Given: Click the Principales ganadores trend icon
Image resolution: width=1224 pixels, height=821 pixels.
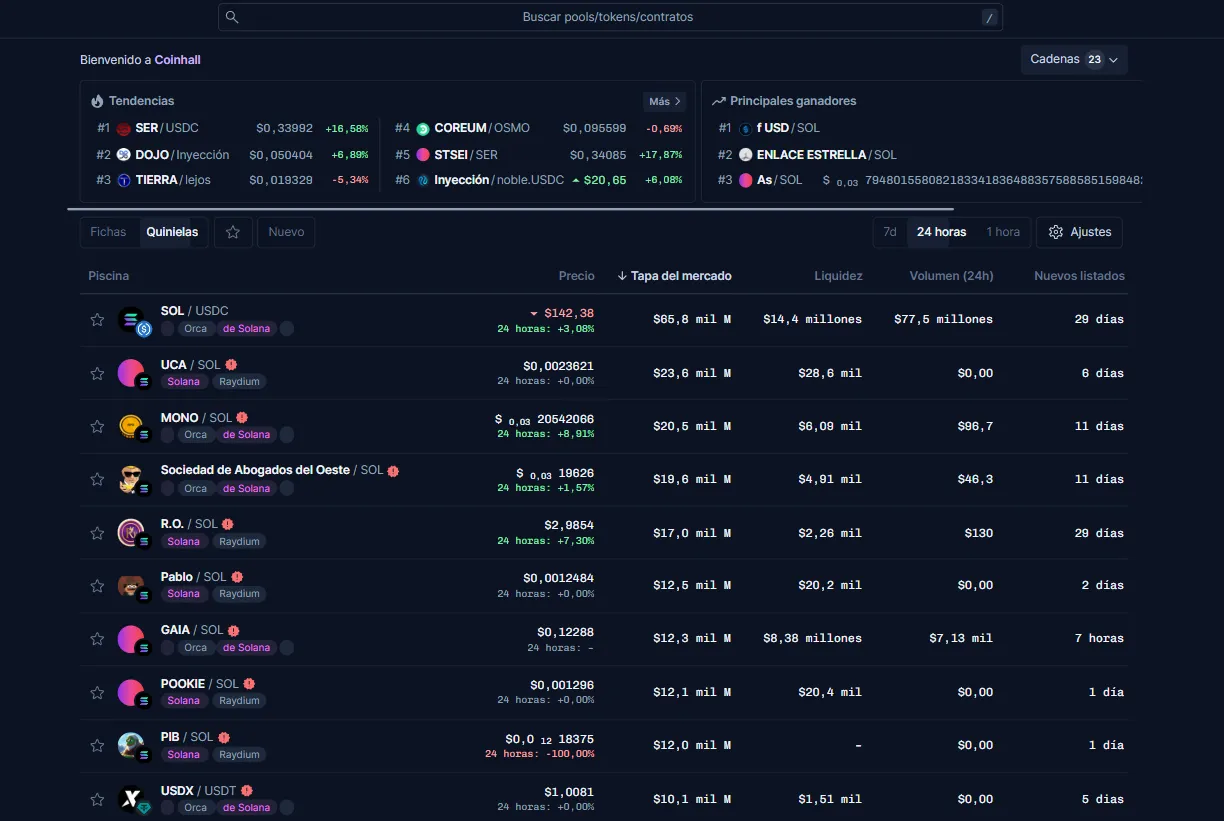Looking at the screenshot, I should tap(718, 101).
